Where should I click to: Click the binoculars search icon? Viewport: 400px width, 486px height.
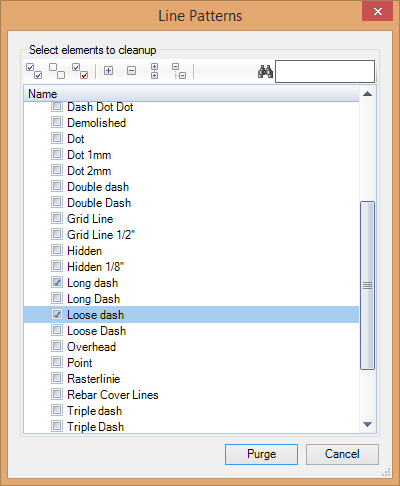[x=265, y=71]
